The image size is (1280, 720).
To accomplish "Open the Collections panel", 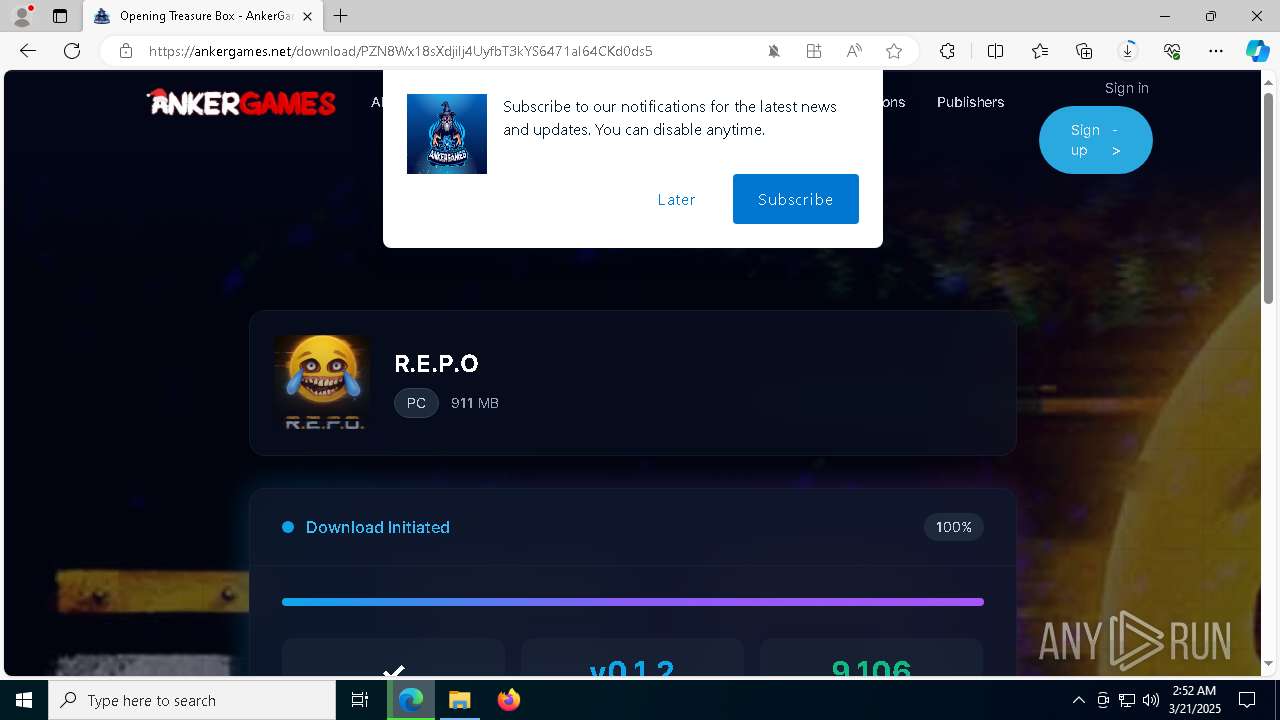I will coord(1084,51).
